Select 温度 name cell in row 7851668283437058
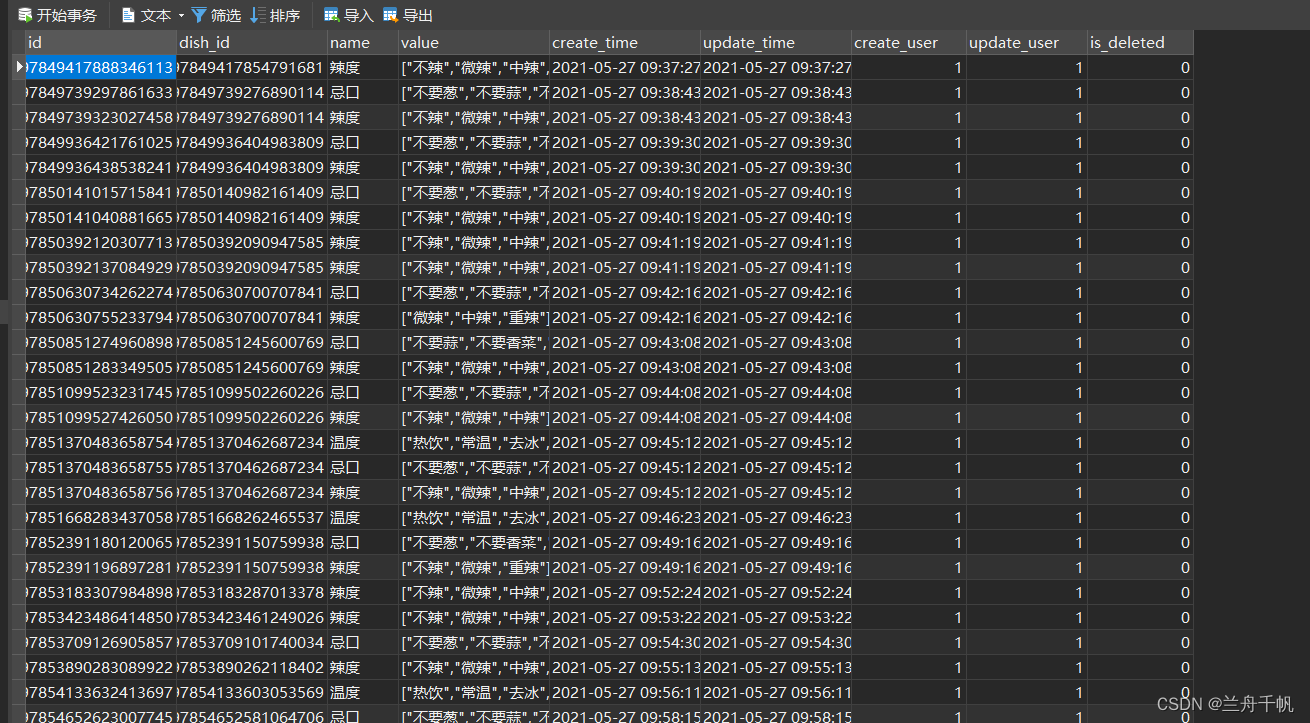The height and width of the screenshot is (723, 1310). 362,517
